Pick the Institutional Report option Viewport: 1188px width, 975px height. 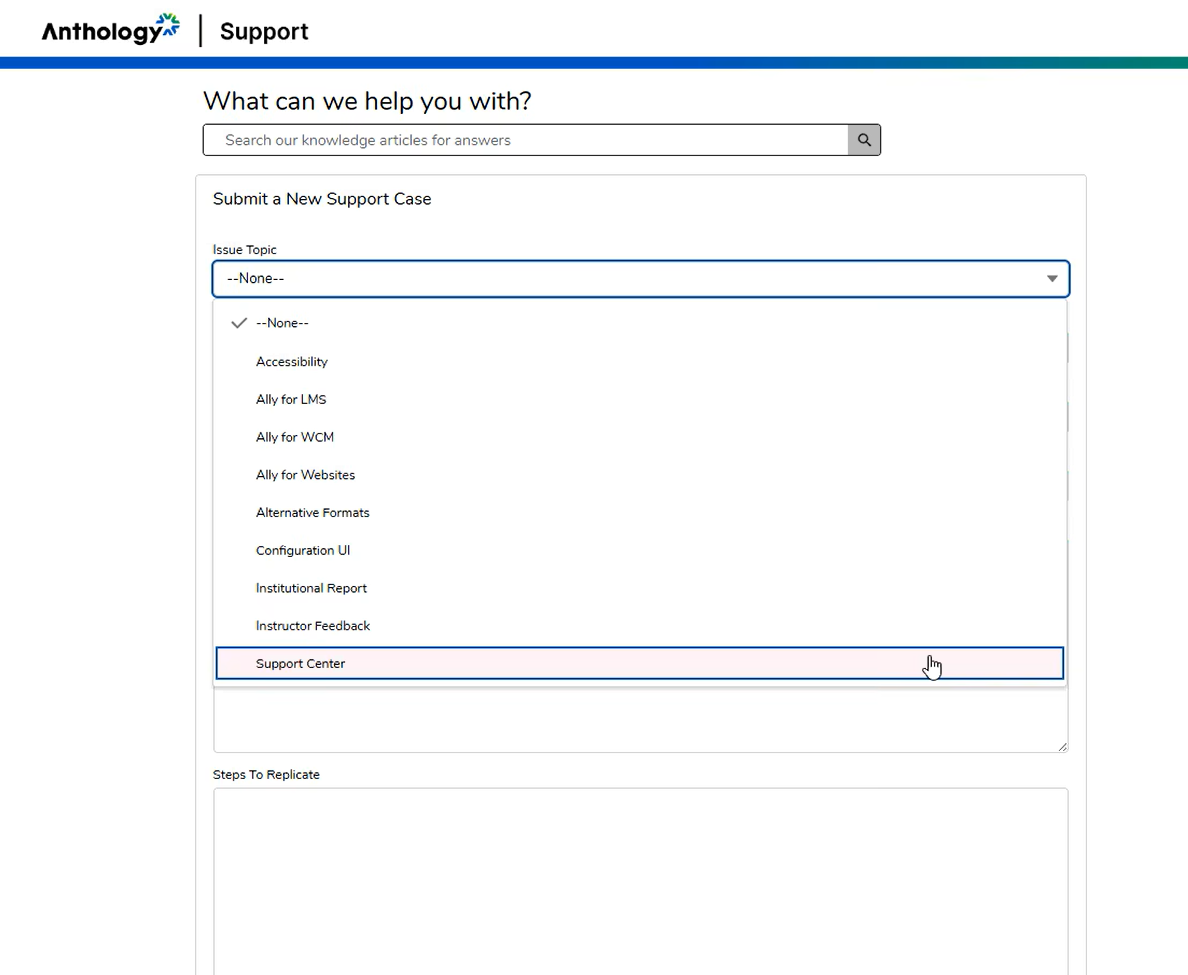(x=311, y=588)
